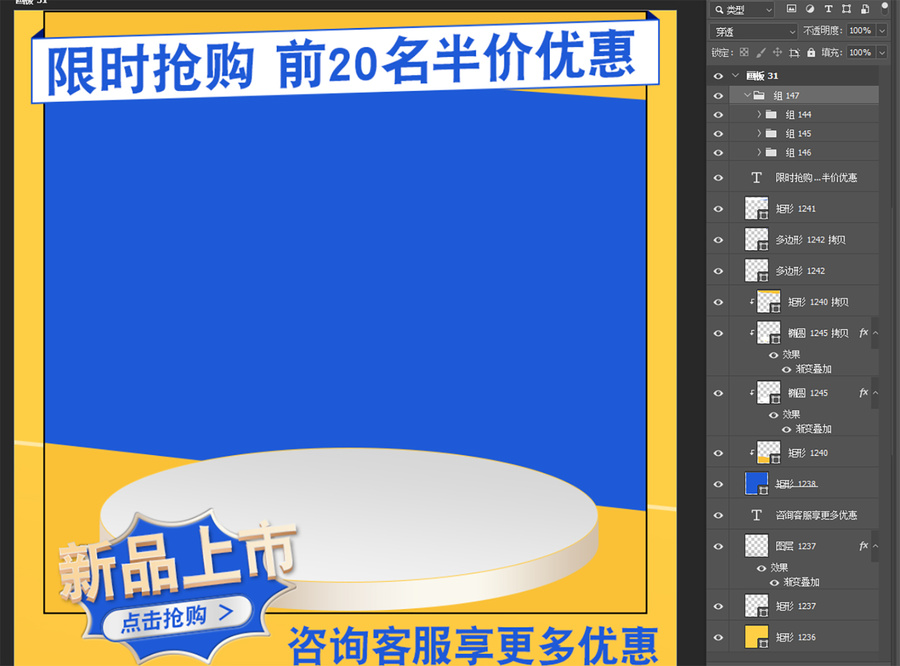Click the 咨询客服享更多优惠 text on canvas
The width and height of the screenshot is (900, 666).
[x=472, y=645]
